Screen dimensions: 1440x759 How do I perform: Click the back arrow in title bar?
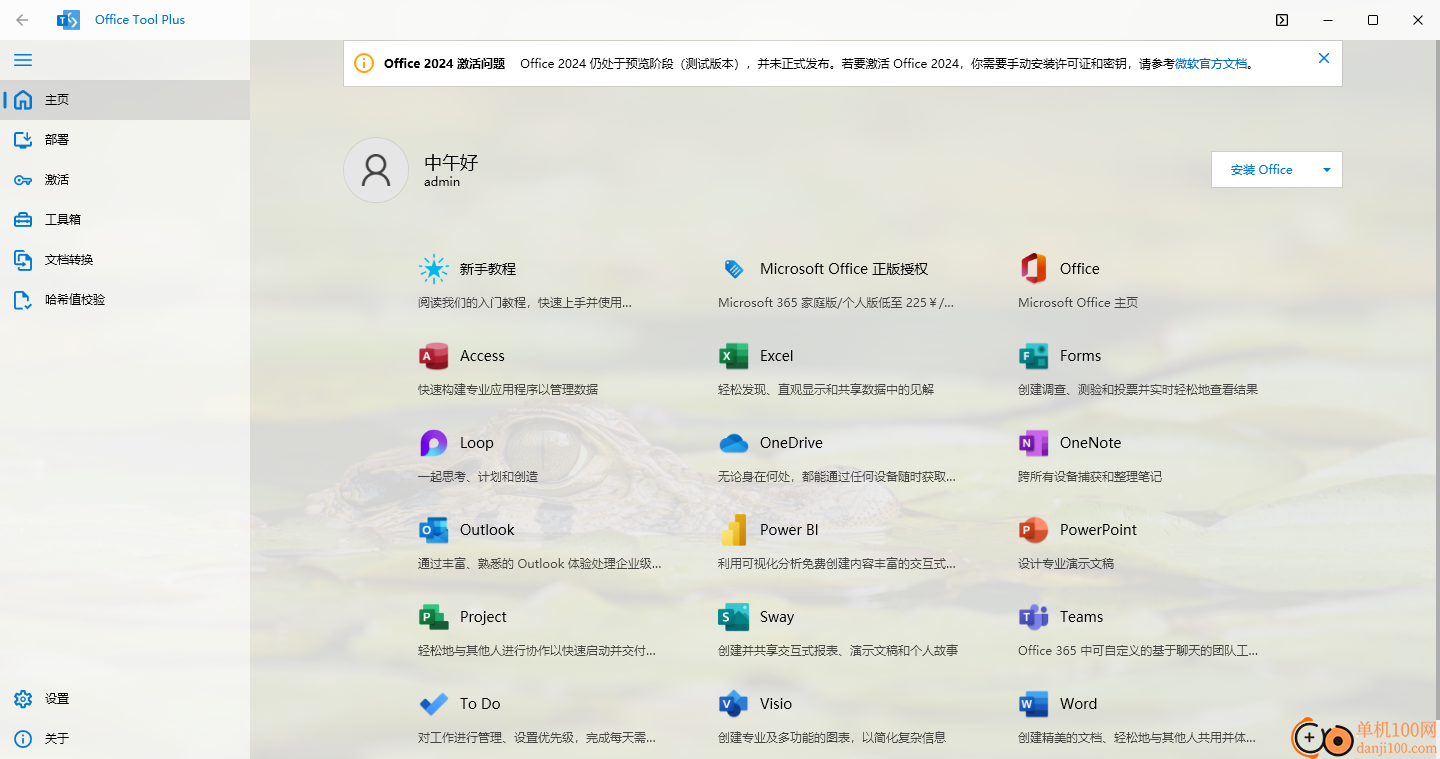(22, 19)
